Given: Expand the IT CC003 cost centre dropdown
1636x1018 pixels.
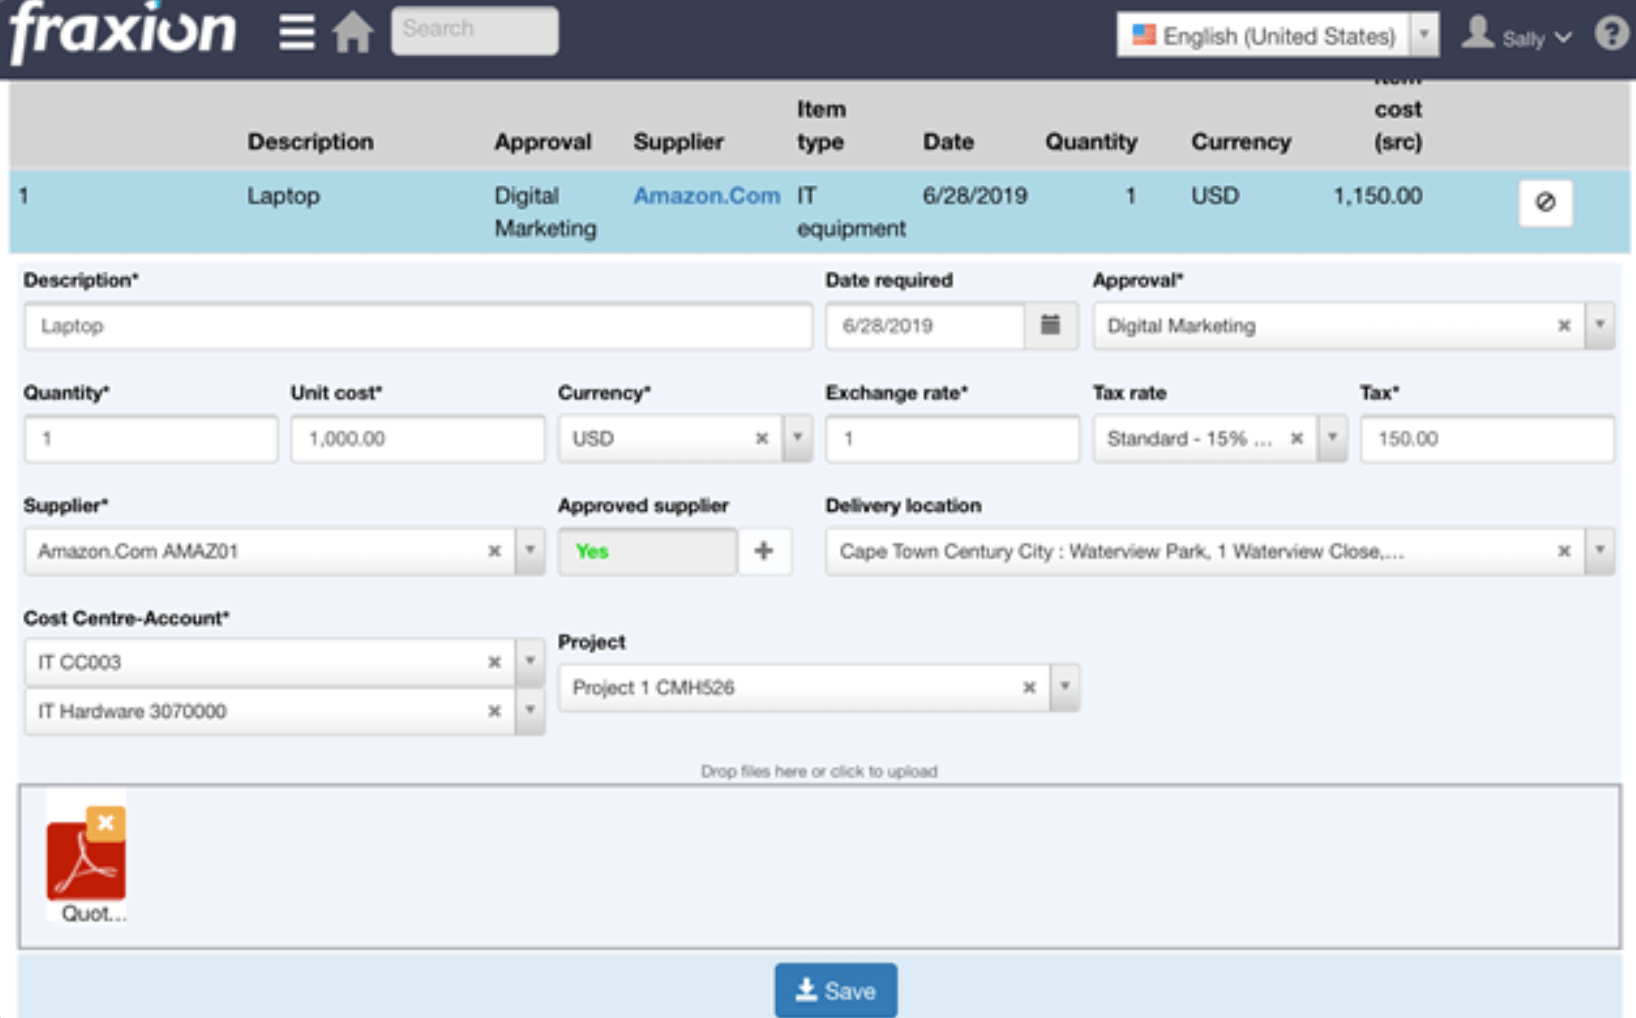Looking at the screenshot, I should (x=530, y=662).
